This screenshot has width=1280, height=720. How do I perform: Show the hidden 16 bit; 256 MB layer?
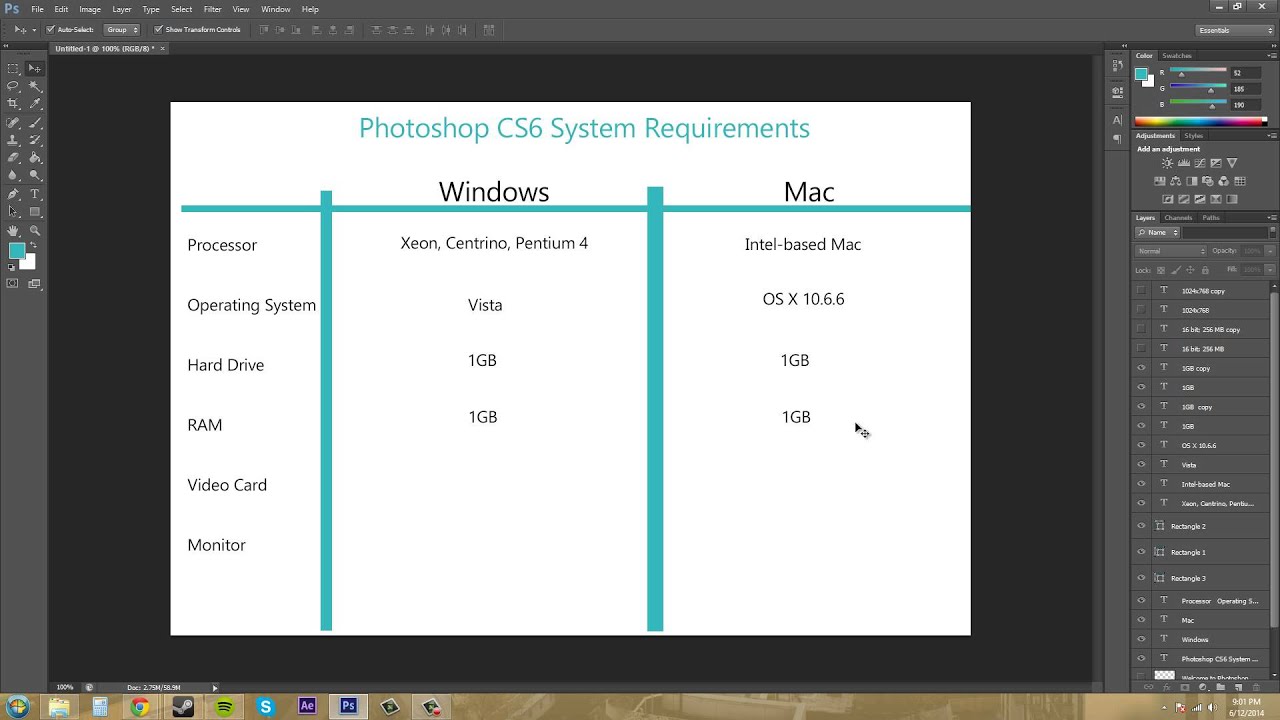[x=1141, y=349]
